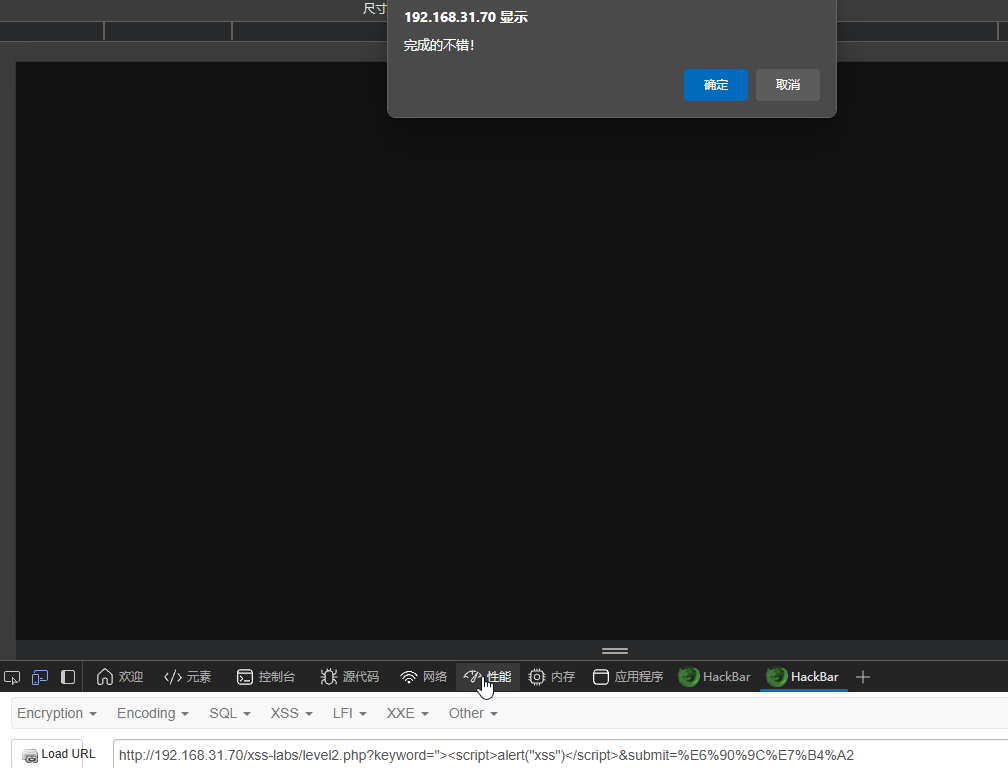This screenshot has height=768, width=1008.
Task: Click into the HackBar URL text field
Action: tap(561, 755)
